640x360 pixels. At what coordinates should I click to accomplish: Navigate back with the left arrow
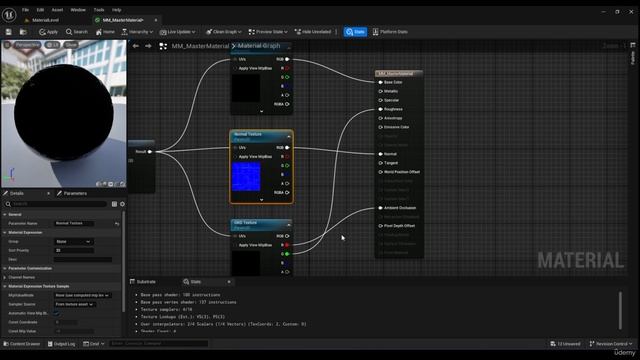tap(136, 46)
